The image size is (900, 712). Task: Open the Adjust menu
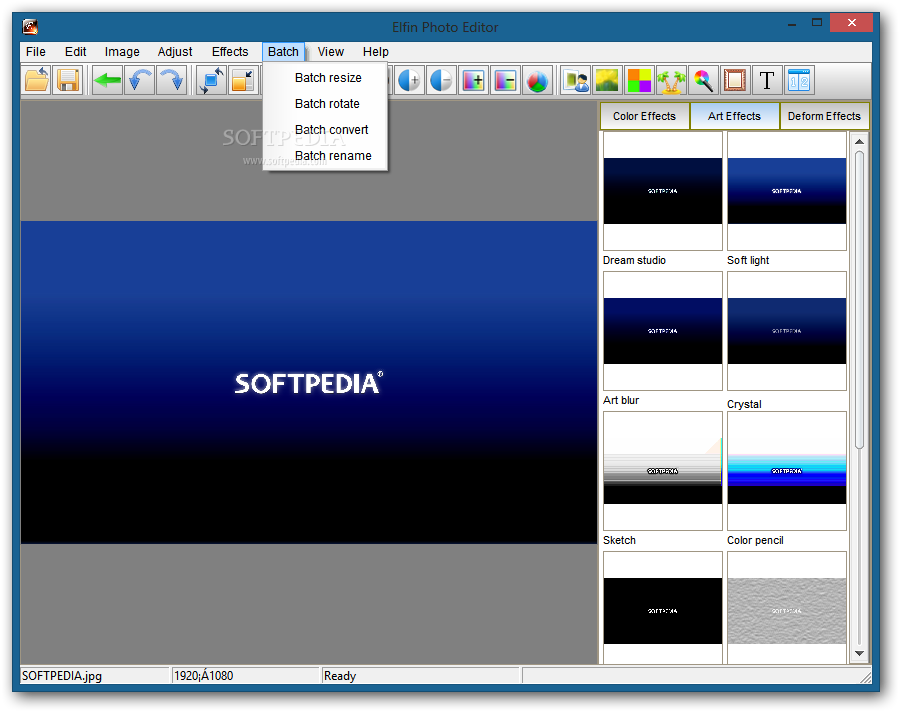tap(175, 52)
